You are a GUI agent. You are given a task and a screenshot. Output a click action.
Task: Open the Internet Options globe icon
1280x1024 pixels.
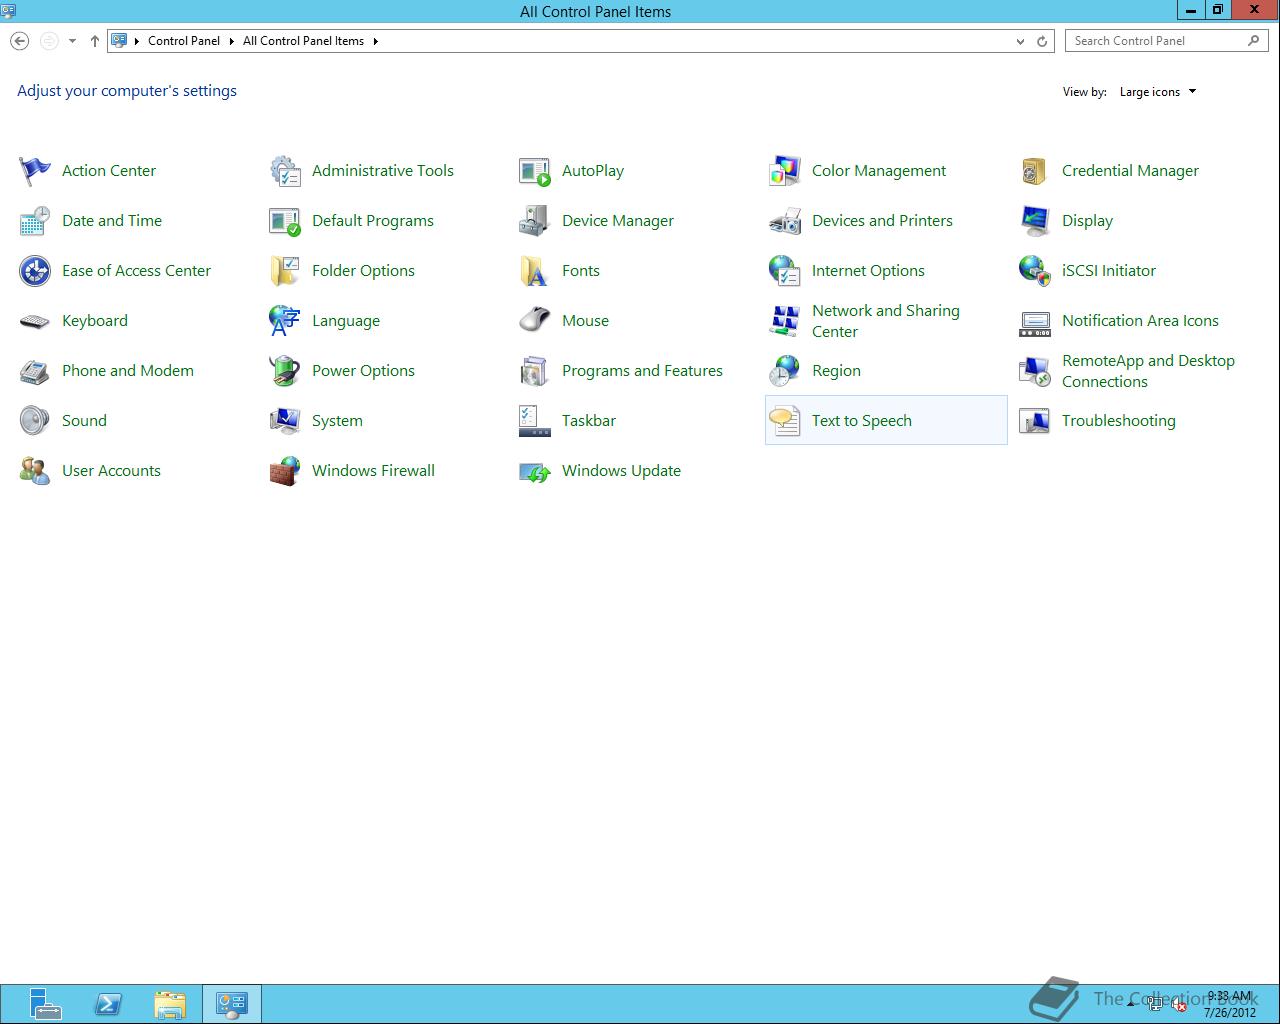(785, 271)
